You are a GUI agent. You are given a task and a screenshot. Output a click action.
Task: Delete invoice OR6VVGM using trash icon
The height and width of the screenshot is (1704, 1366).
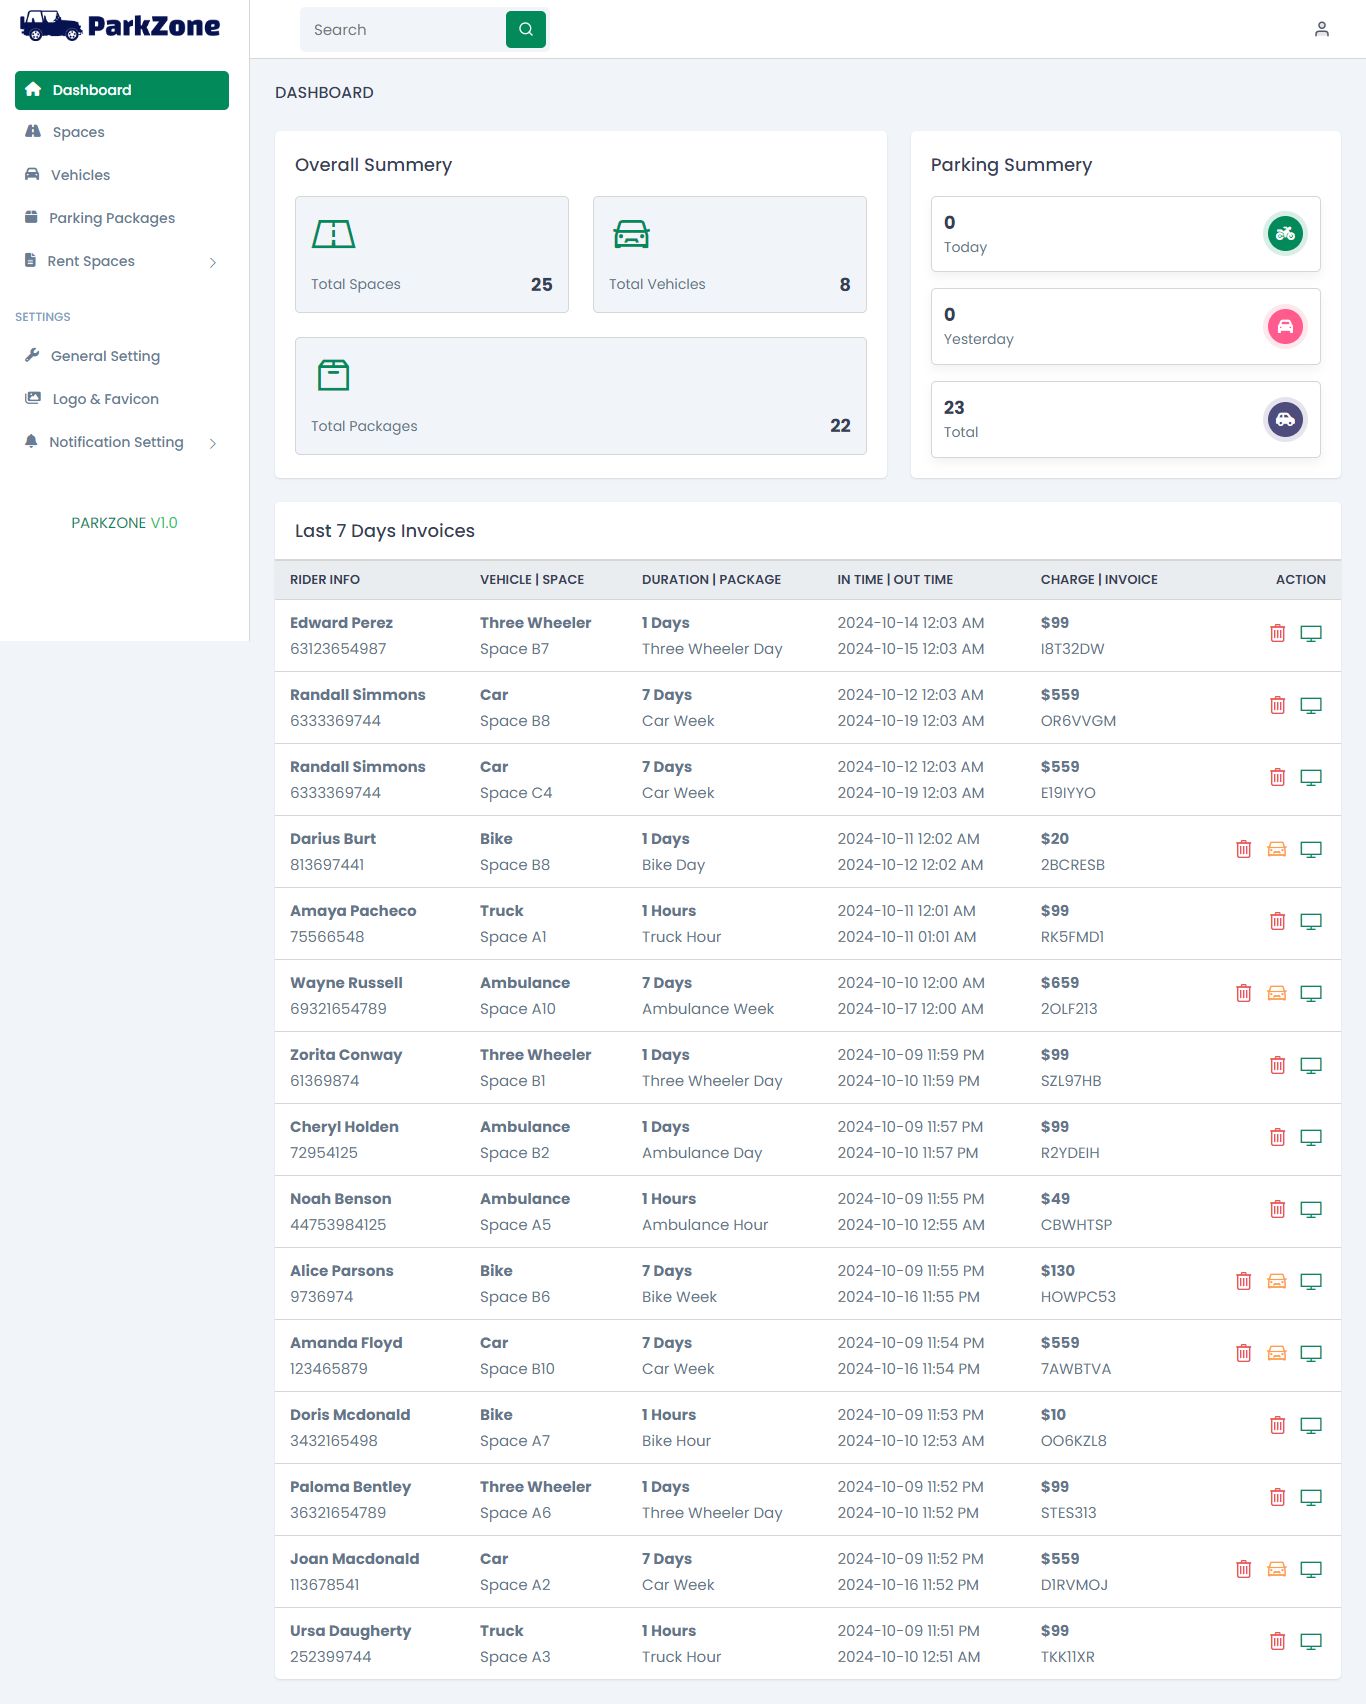click(1277, 705)
